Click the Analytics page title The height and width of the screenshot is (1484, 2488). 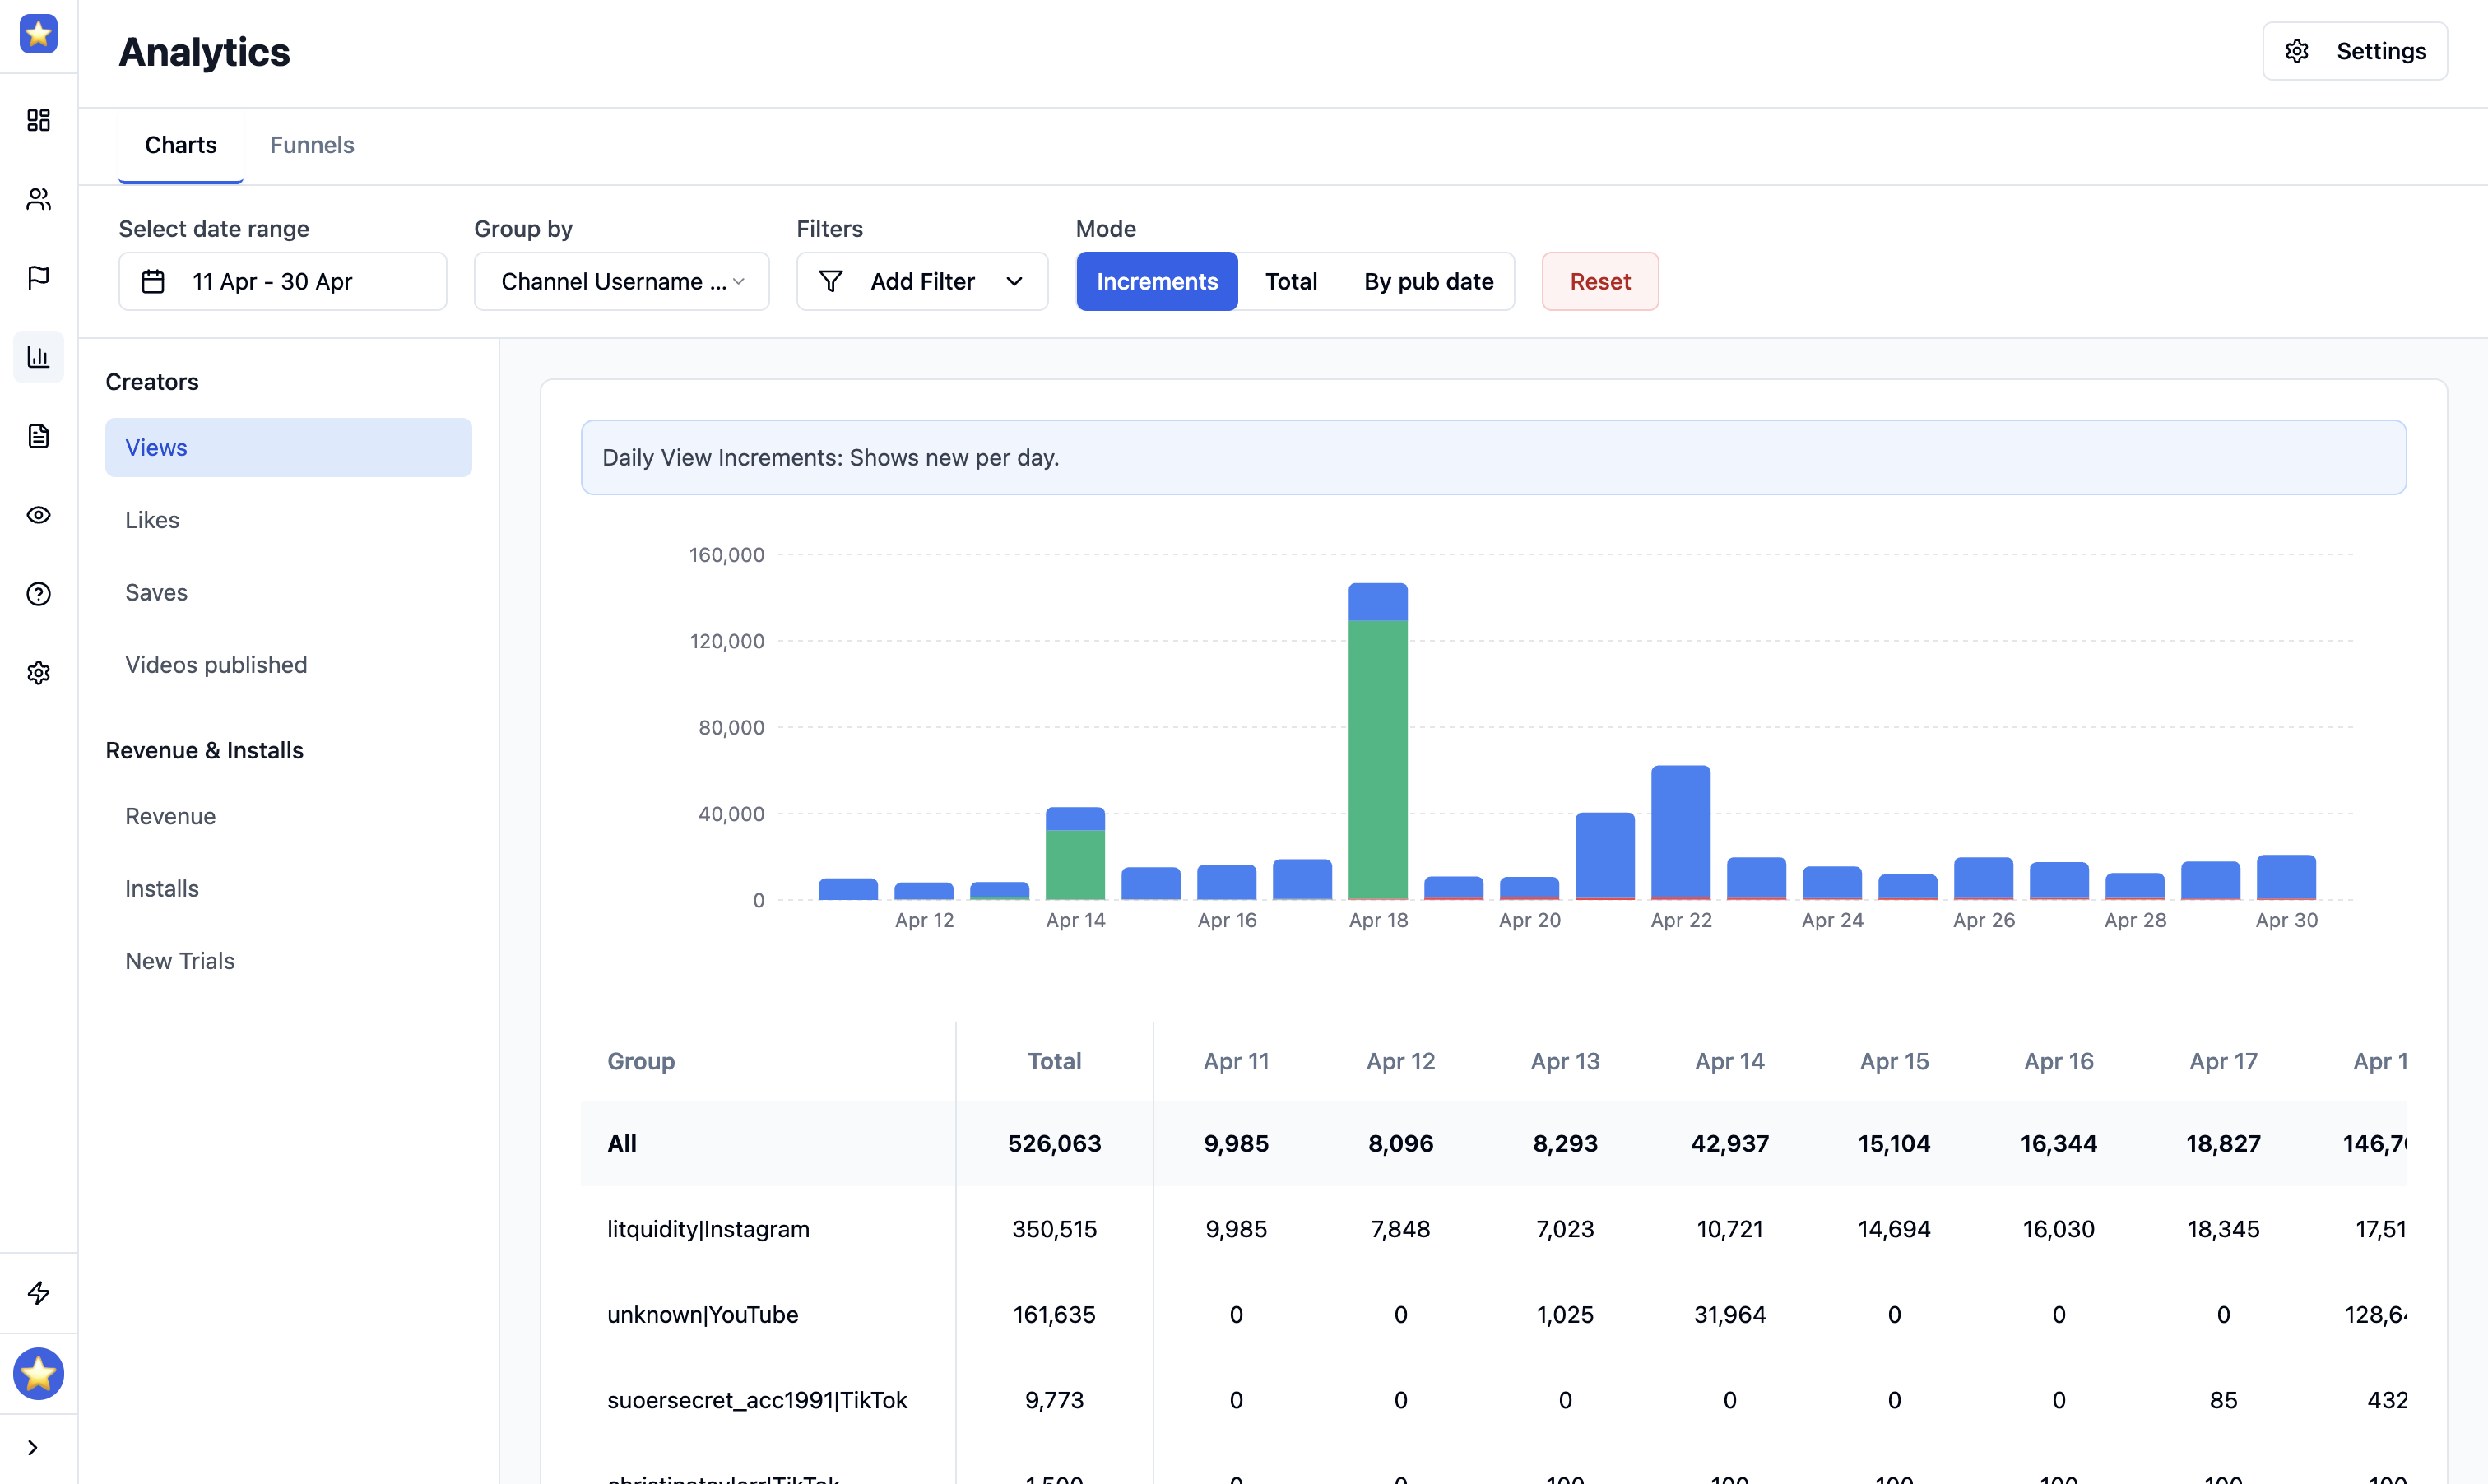pos(204,52)
